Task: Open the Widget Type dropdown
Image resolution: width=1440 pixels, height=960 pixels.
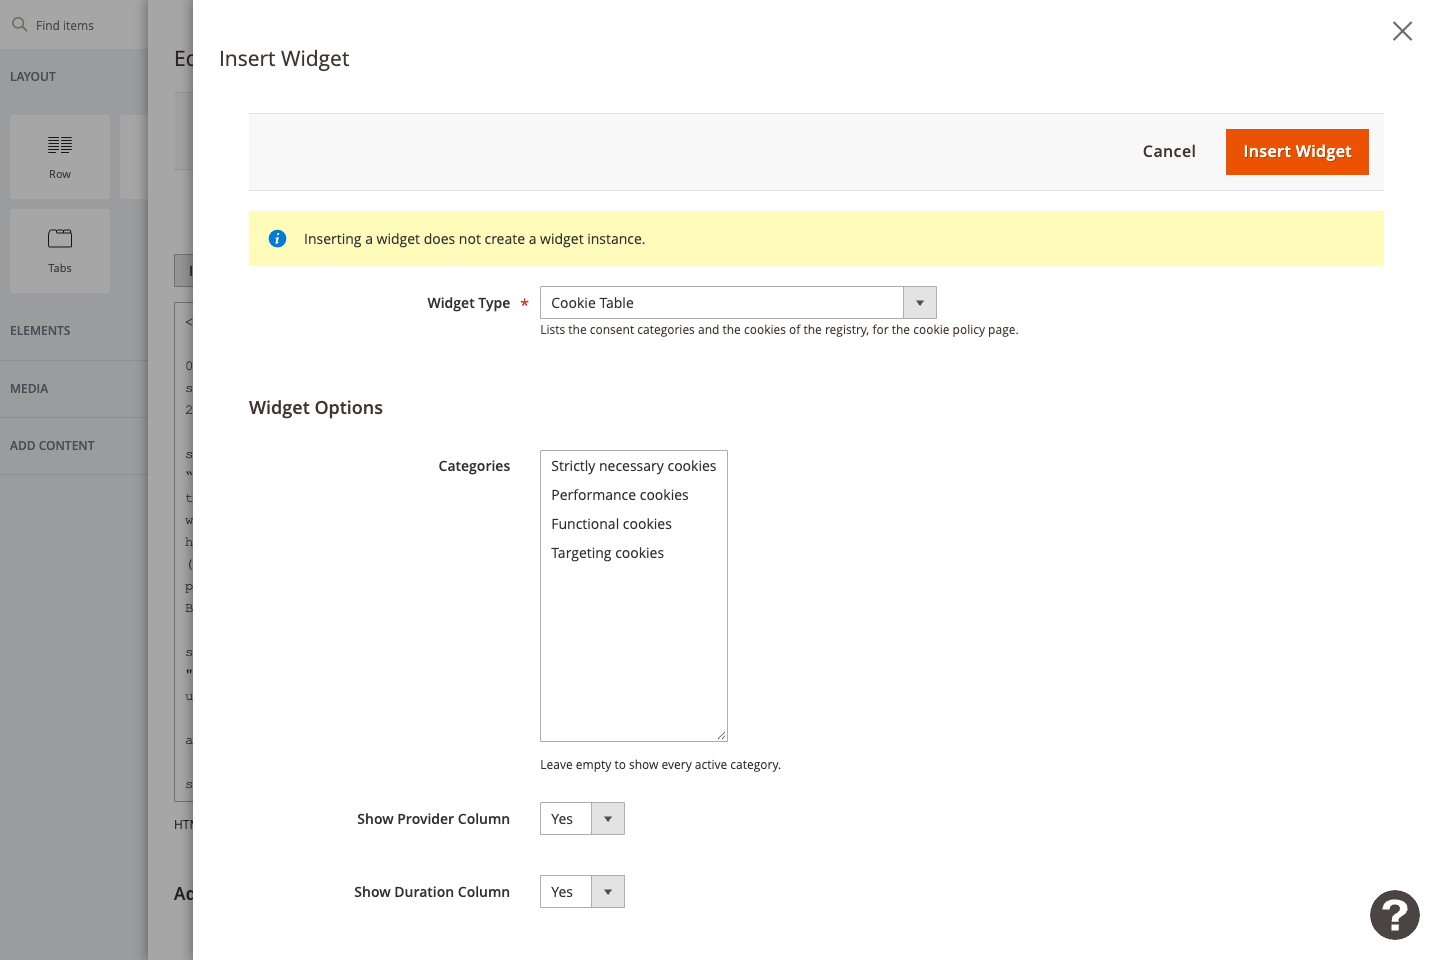Action: coord(738,303)
